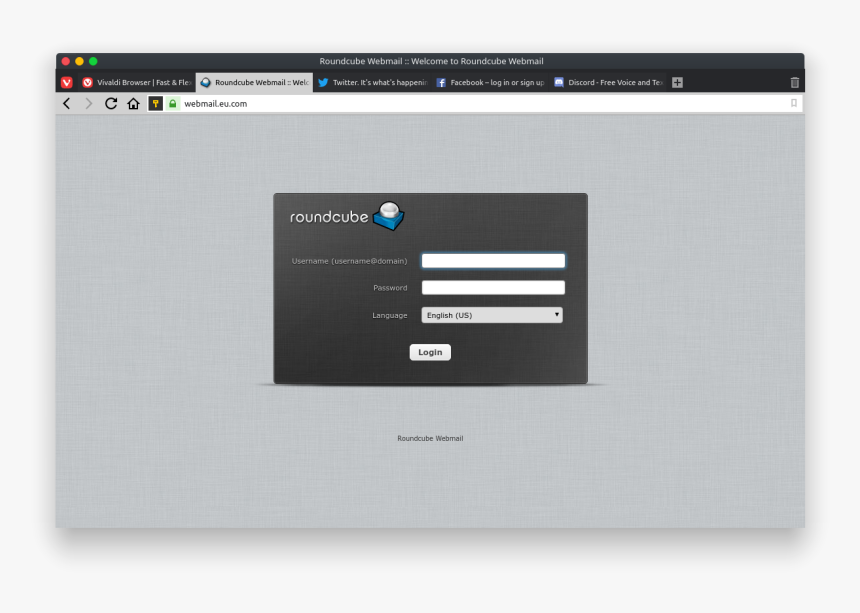Click the Roundcube Webmail footer text
This screenshot has height=613, width=860.
pos(430,437)
